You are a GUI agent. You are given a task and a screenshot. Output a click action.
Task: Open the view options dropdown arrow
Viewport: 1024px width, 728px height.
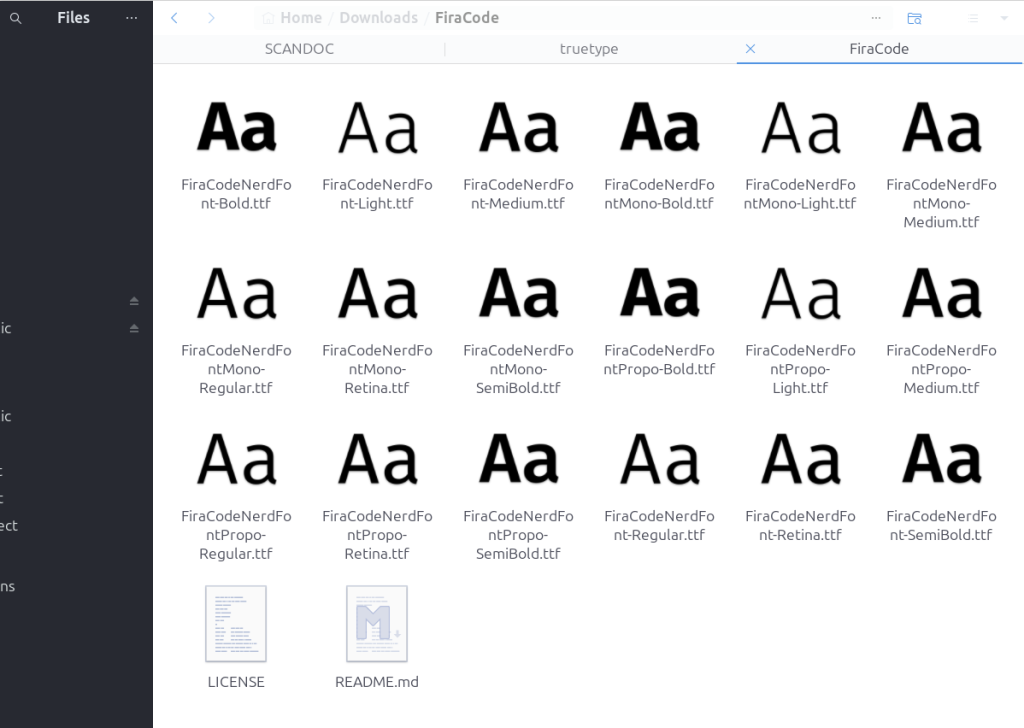click(1004, 18)
